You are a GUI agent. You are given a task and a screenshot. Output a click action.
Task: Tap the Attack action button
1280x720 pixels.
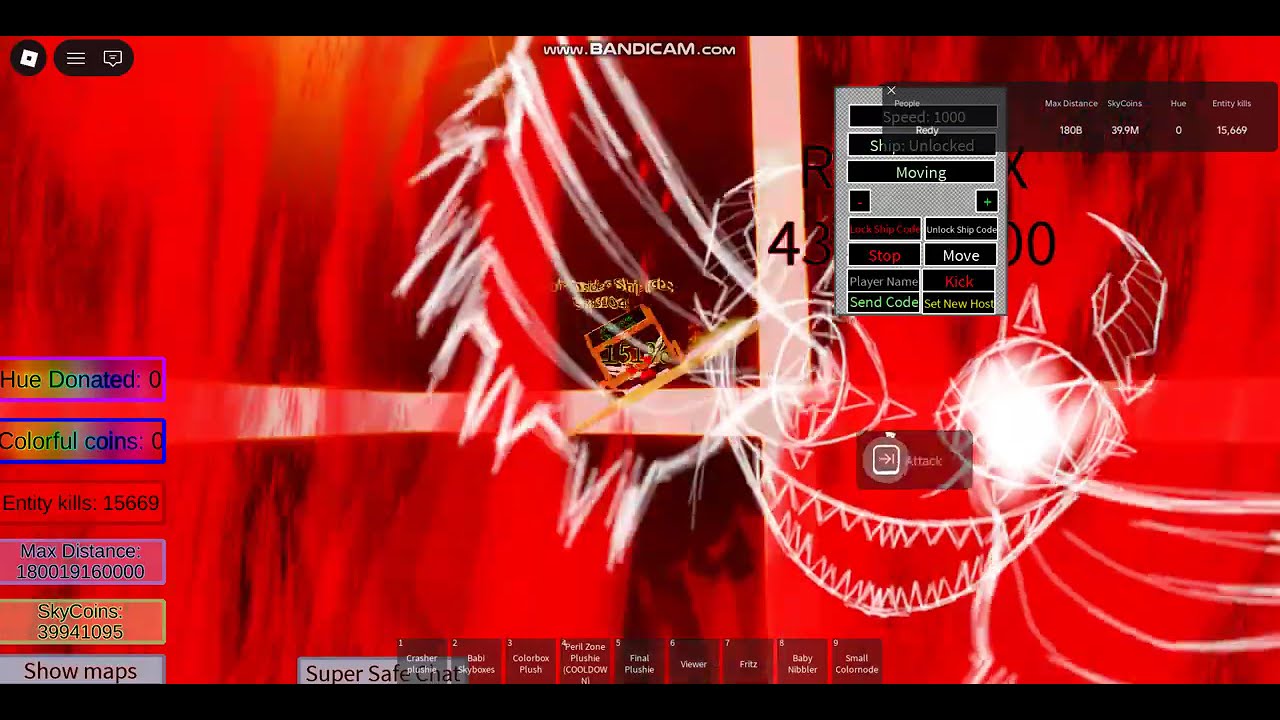[914, 460]
